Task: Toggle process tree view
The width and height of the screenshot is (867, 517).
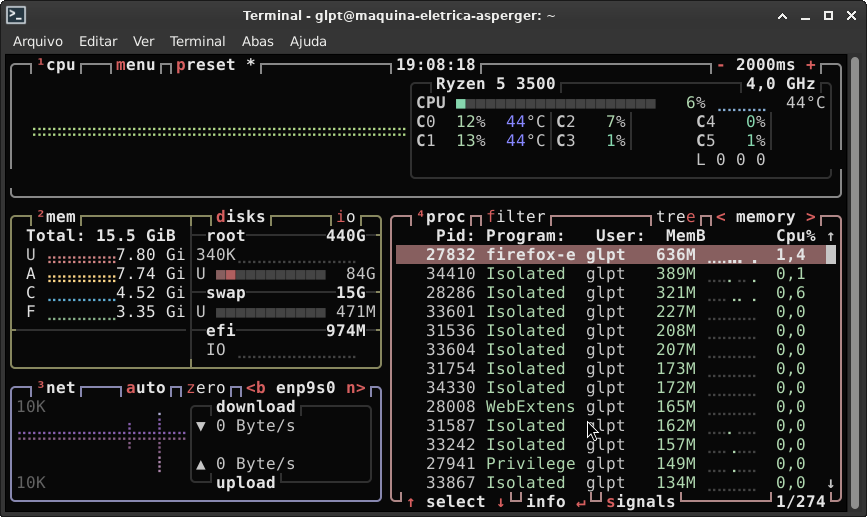Action: [676, 217]
